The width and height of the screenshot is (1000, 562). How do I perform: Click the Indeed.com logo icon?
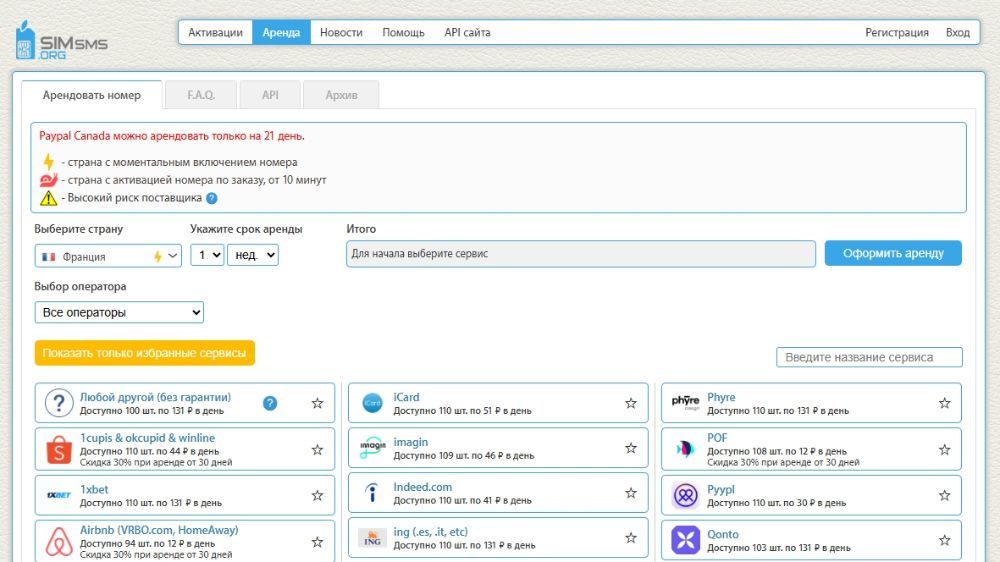click(x=372, y=493)
